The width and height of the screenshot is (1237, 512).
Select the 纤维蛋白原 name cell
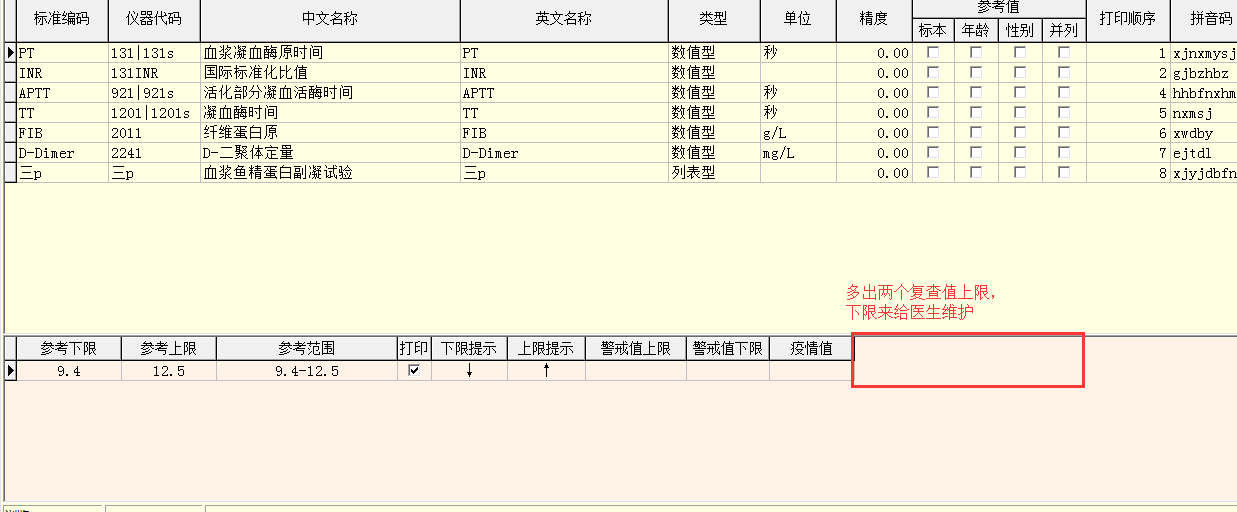330,132
